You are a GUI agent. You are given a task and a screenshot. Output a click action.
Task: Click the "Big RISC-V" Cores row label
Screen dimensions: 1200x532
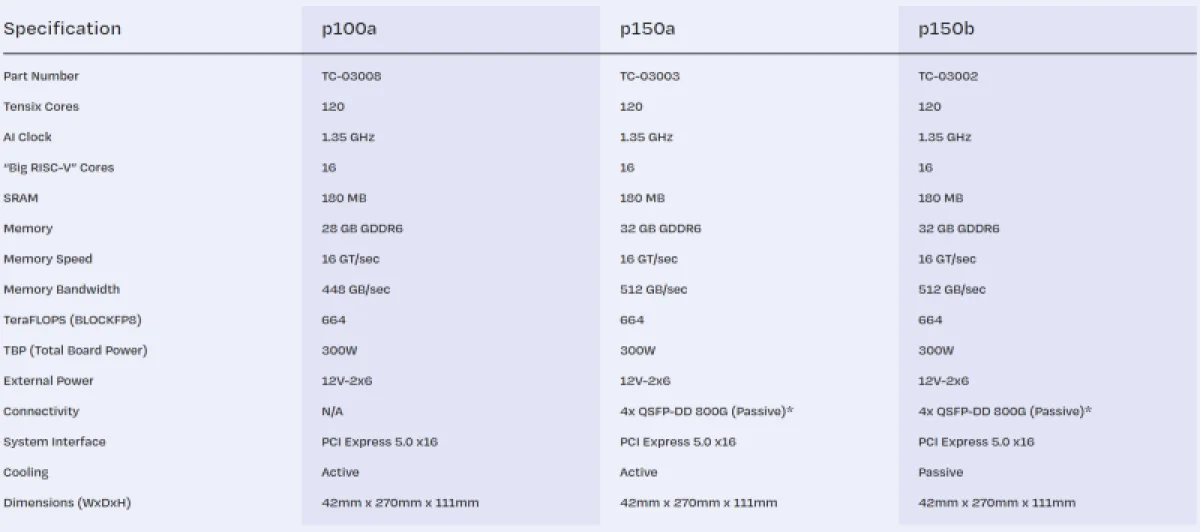pyautogui.click(x=59, y=168)
